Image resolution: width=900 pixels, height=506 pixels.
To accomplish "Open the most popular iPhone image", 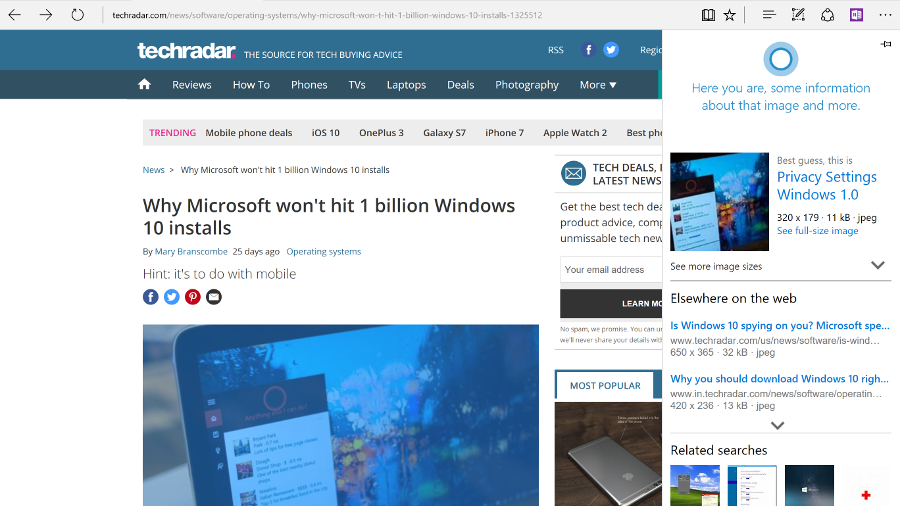I will [608, 454].
